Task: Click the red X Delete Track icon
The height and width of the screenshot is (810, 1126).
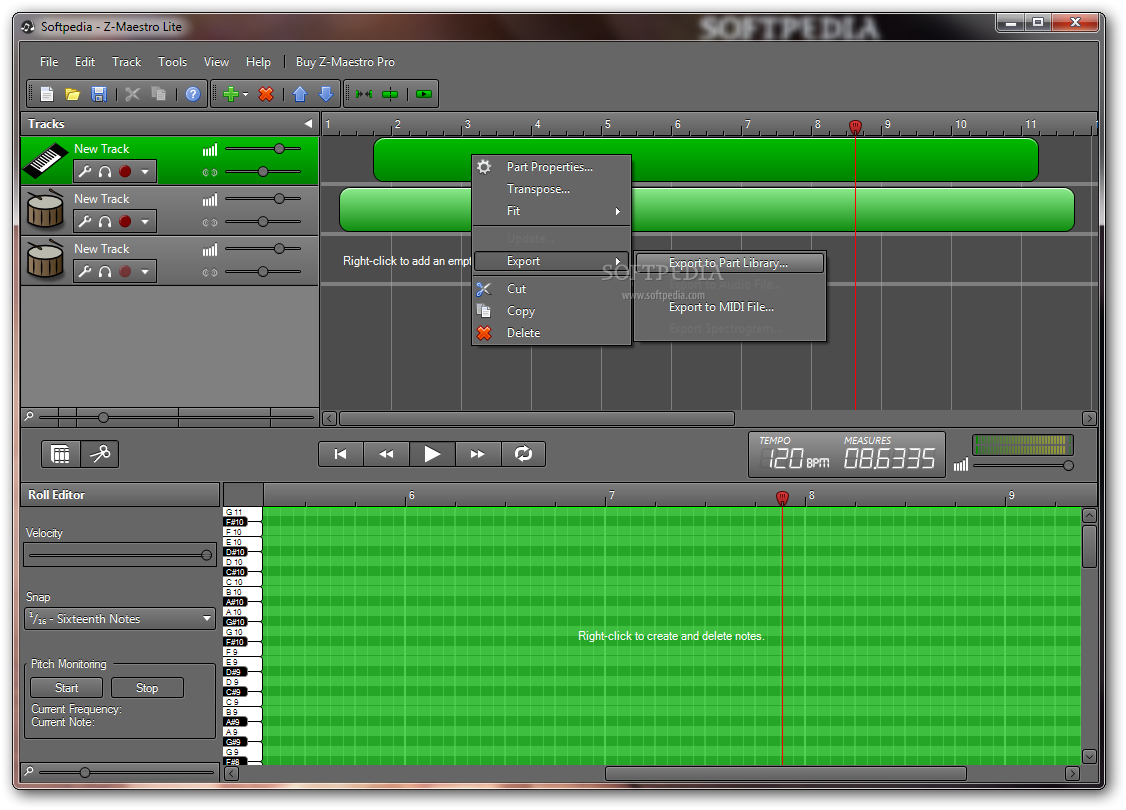Action: pos(266,94)
